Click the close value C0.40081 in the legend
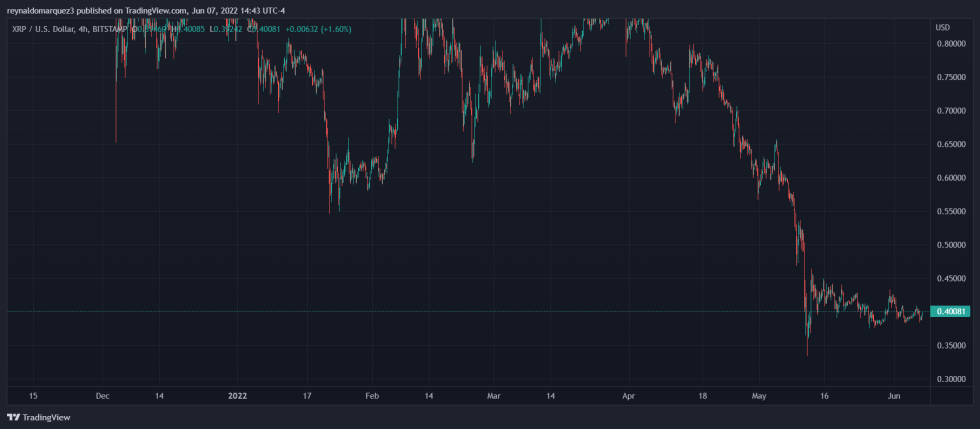Viewport: 980px width, 429px height. pos(264,29)
